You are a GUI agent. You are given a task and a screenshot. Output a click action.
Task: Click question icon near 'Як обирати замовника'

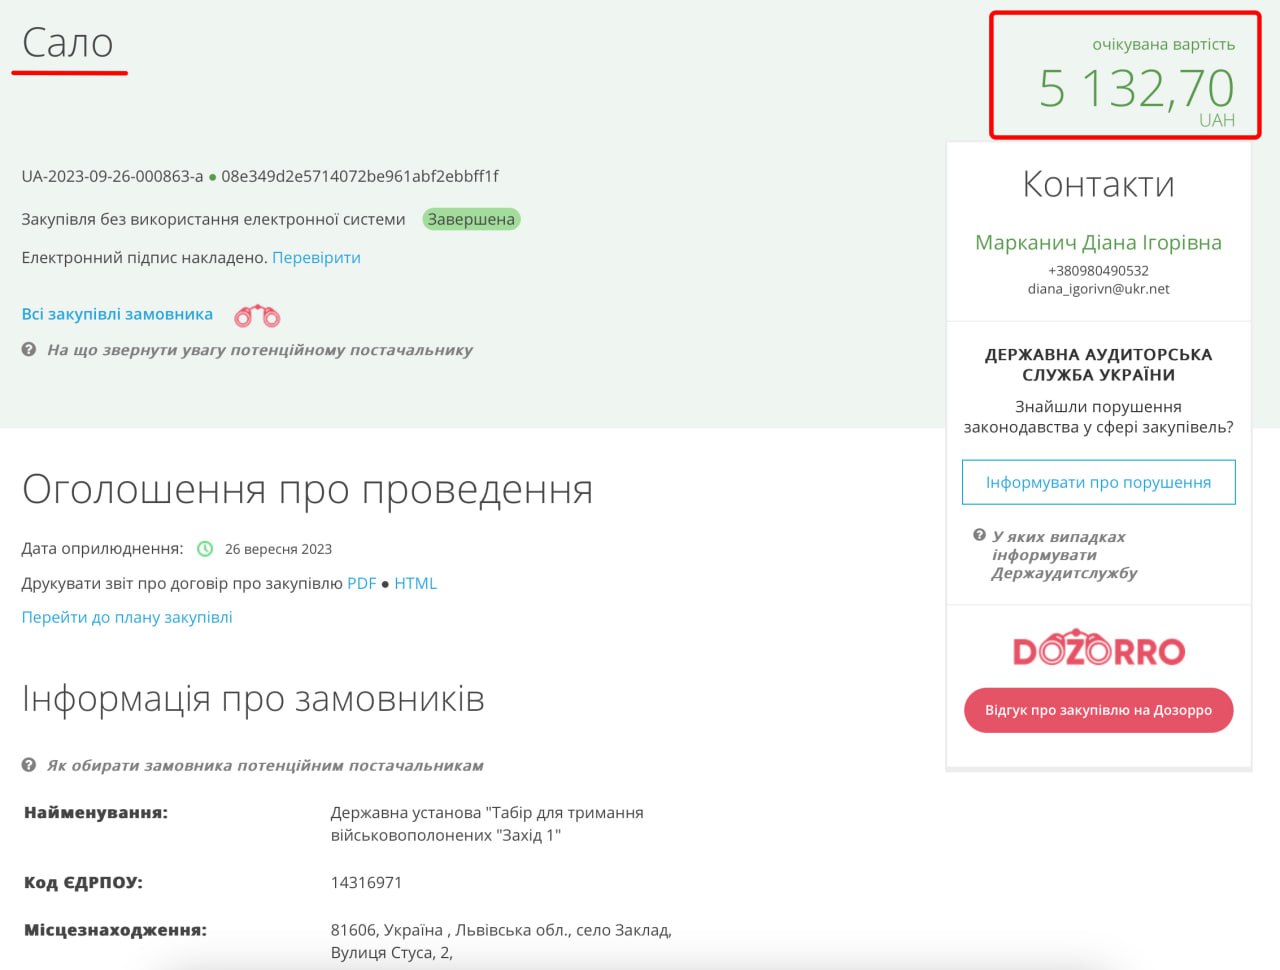click(29, 765)
